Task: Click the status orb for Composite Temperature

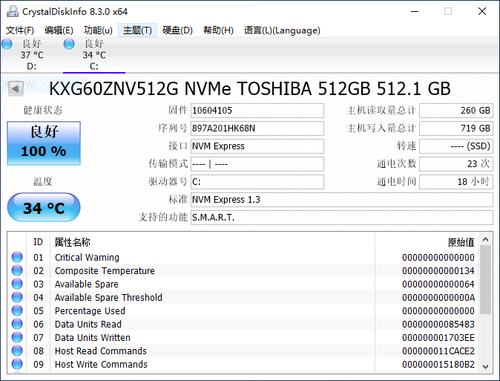Action: [x=17, y=270]
